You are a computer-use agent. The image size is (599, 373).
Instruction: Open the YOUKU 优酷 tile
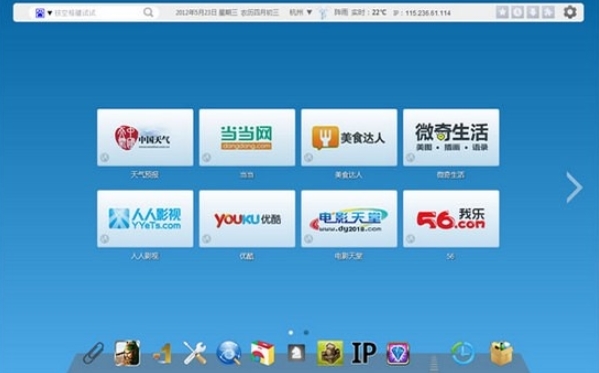247,219
